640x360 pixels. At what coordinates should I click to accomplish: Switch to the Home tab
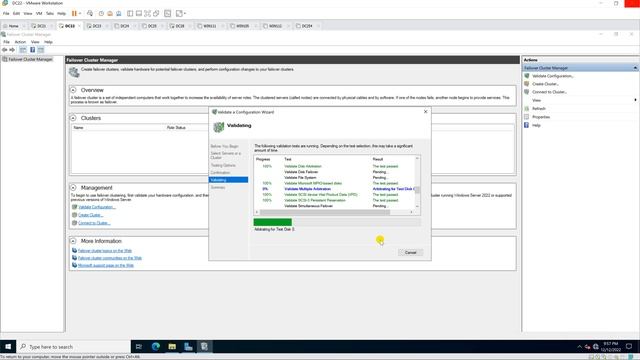[x=13, y=26]
